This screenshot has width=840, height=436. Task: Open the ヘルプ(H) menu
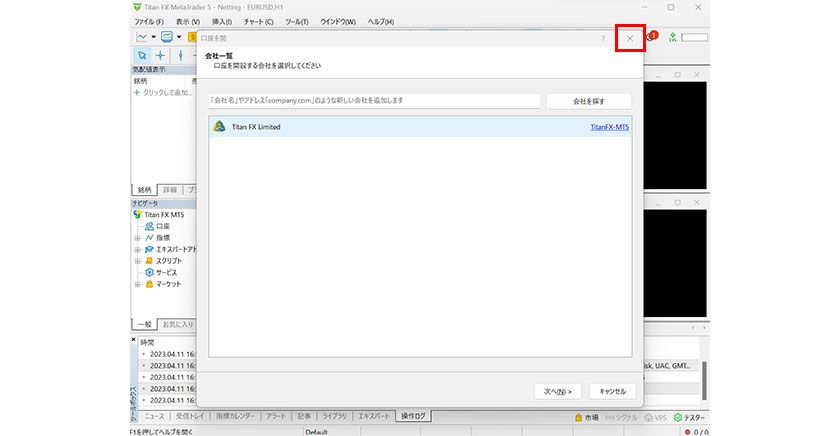381,22
